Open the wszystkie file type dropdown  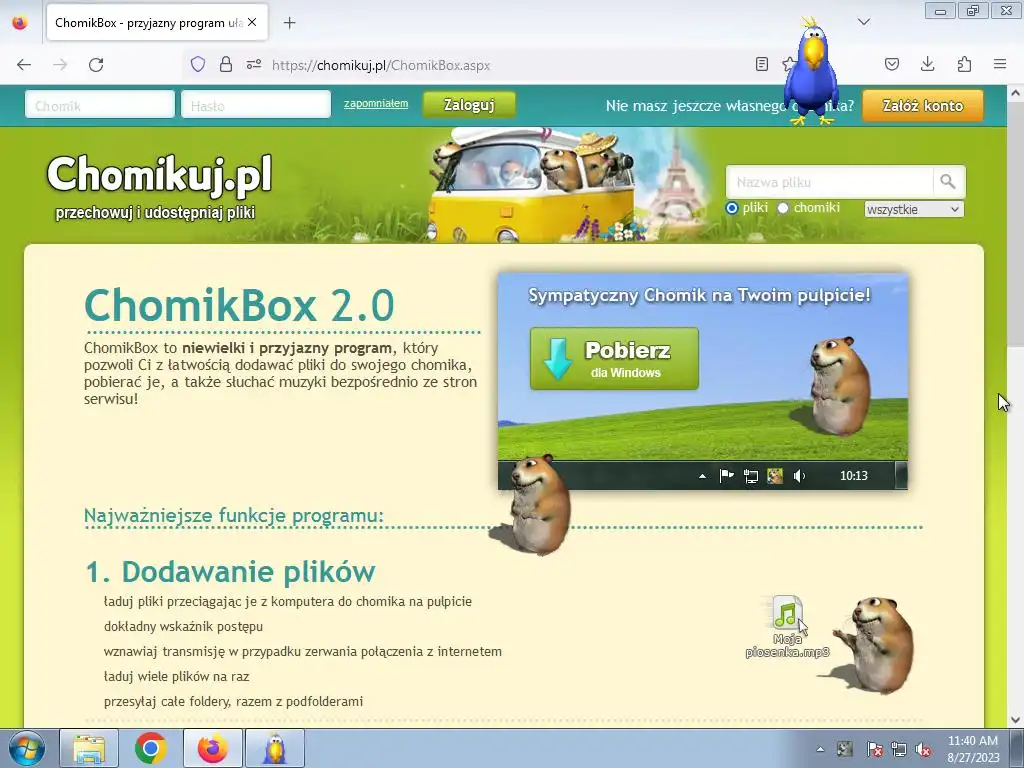[914, 210]
